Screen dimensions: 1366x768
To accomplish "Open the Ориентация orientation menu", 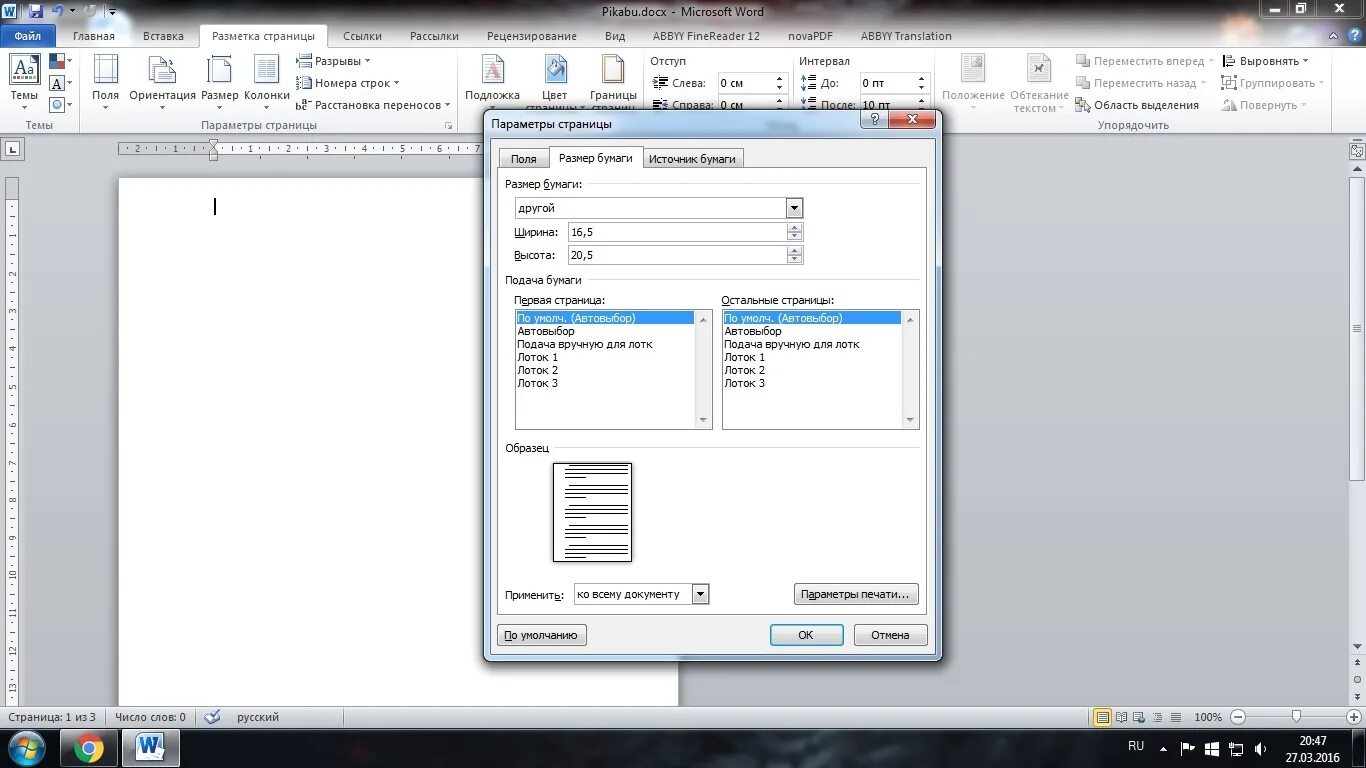I will point(162,83).
